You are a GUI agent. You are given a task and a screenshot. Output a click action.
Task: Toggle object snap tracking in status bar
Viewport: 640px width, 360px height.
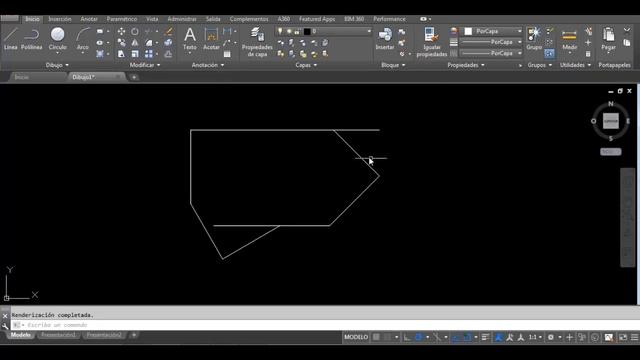tap(456, 337)
